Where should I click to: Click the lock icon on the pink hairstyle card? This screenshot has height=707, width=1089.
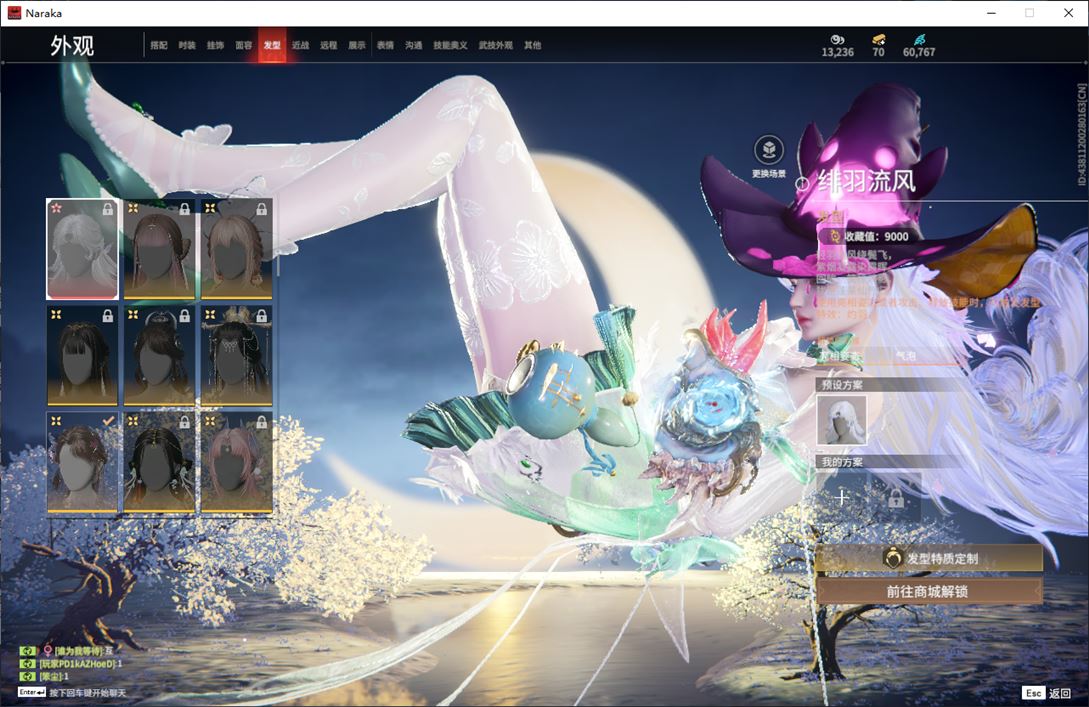[261, 422]
